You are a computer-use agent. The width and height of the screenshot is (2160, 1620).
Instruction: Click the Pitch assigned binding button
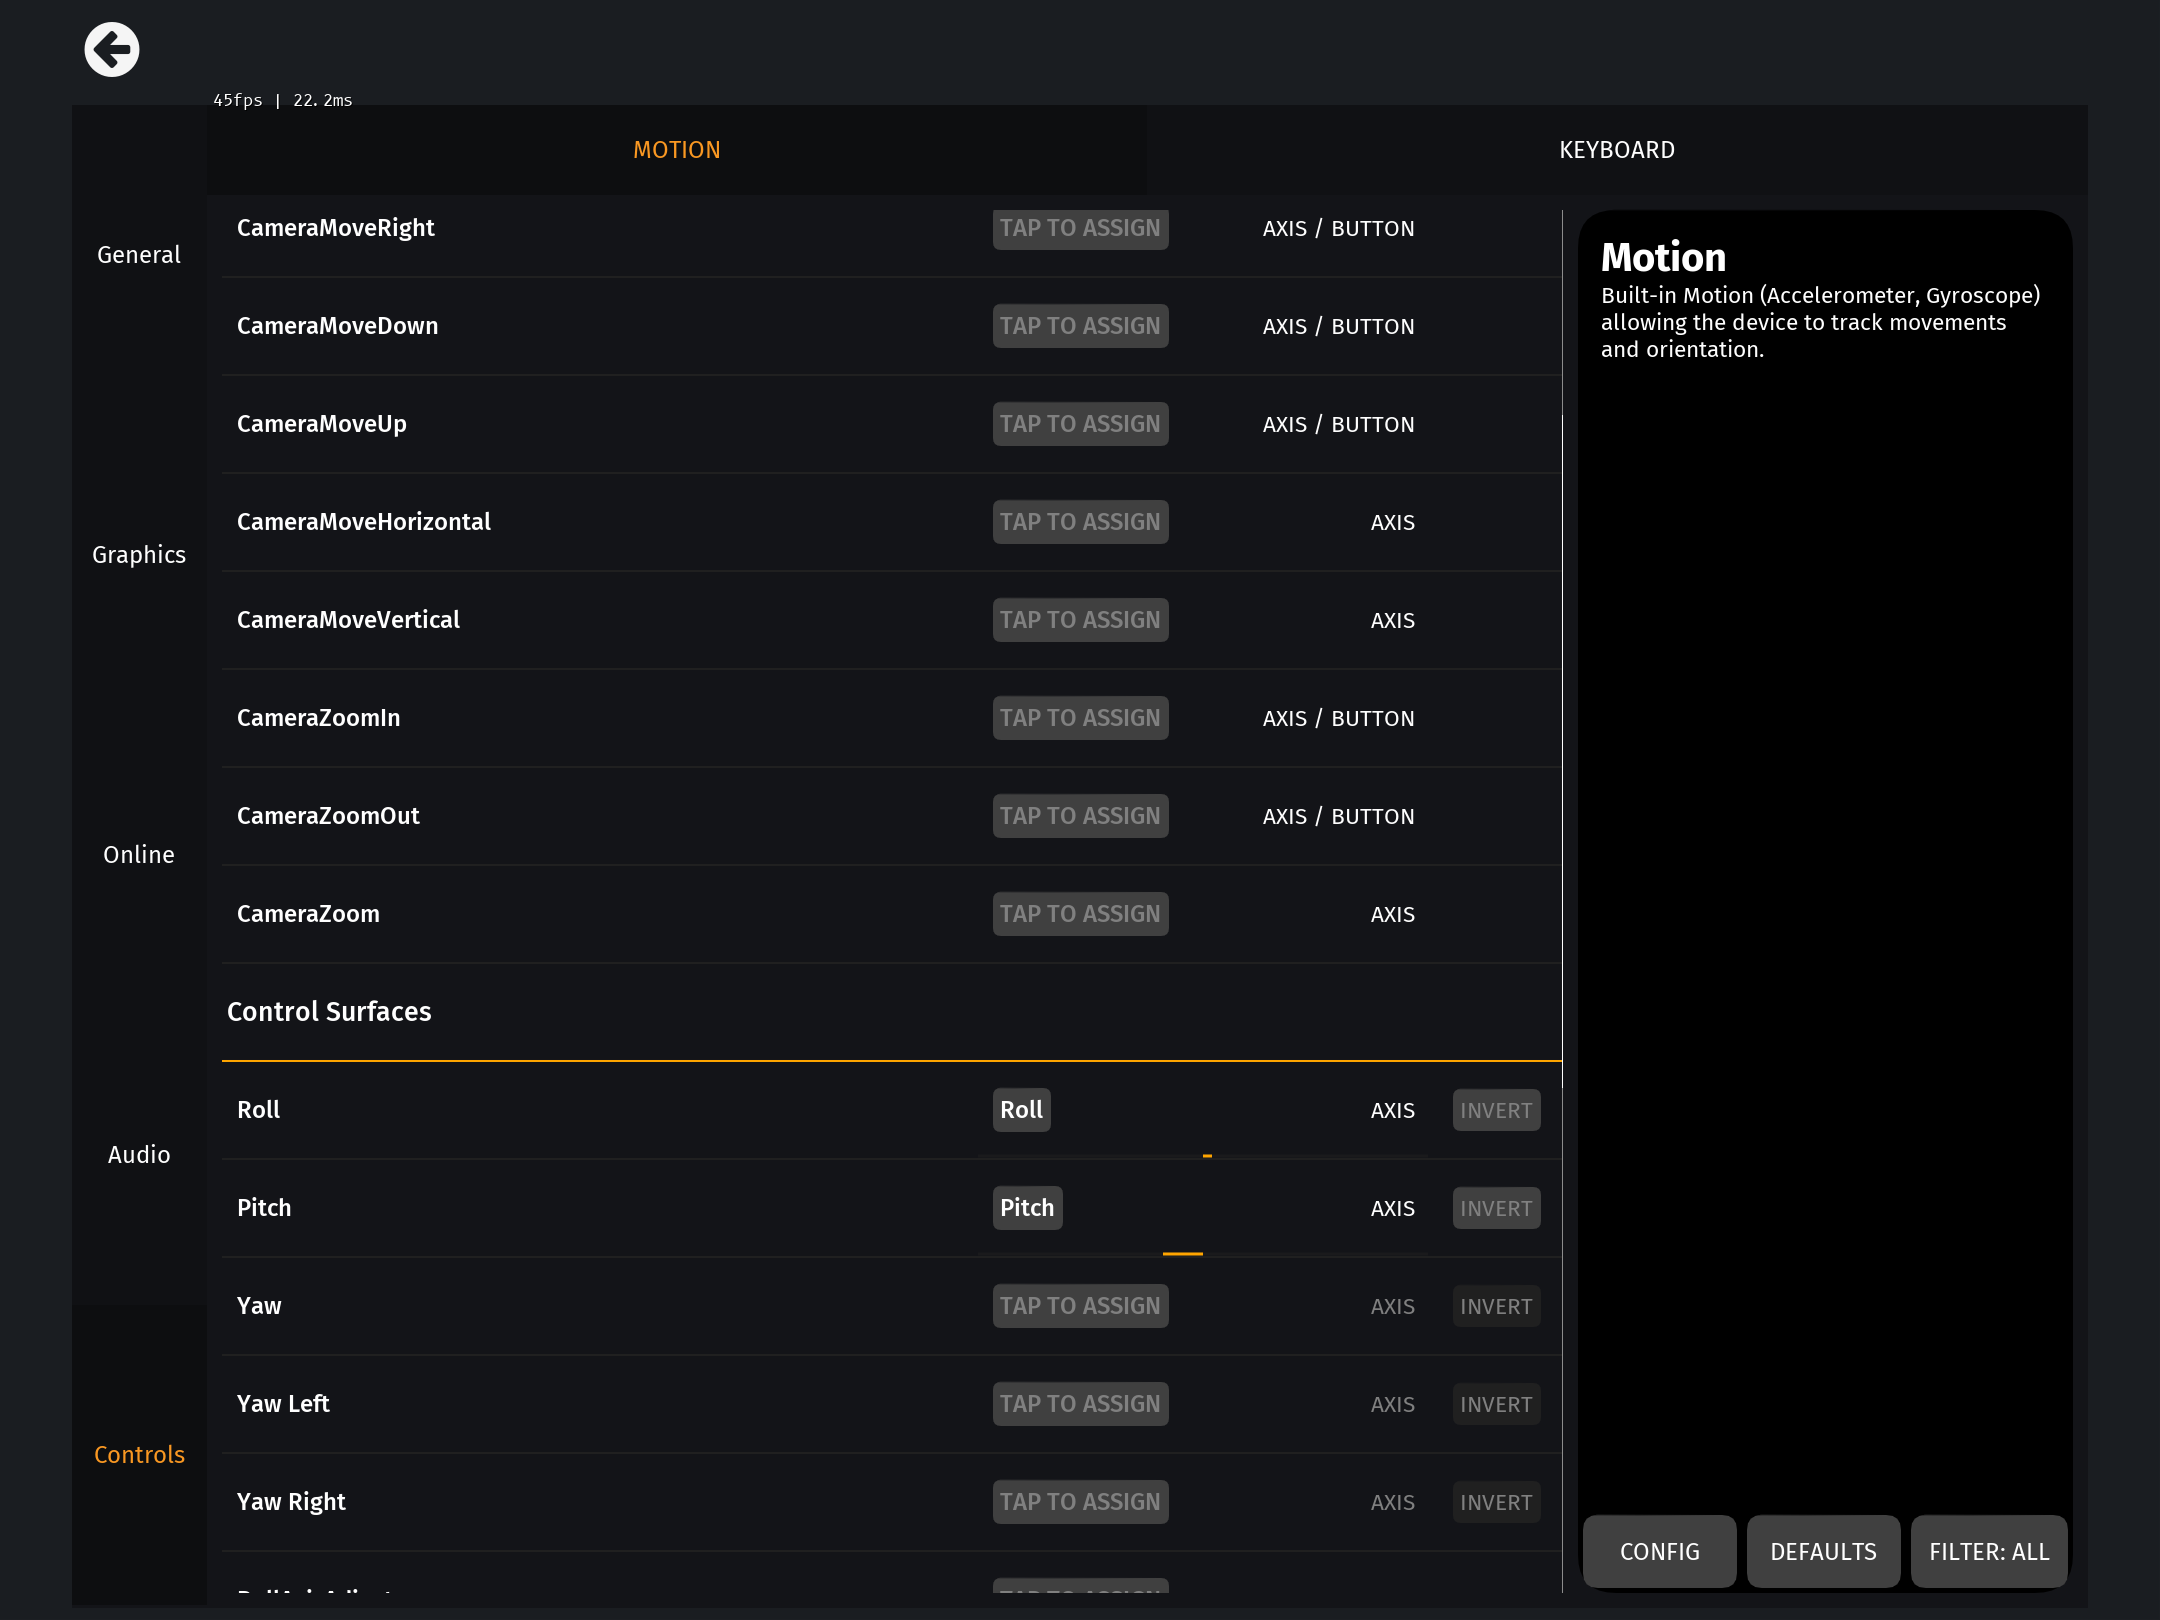pyautogui.click(x=1027, y=1208)
